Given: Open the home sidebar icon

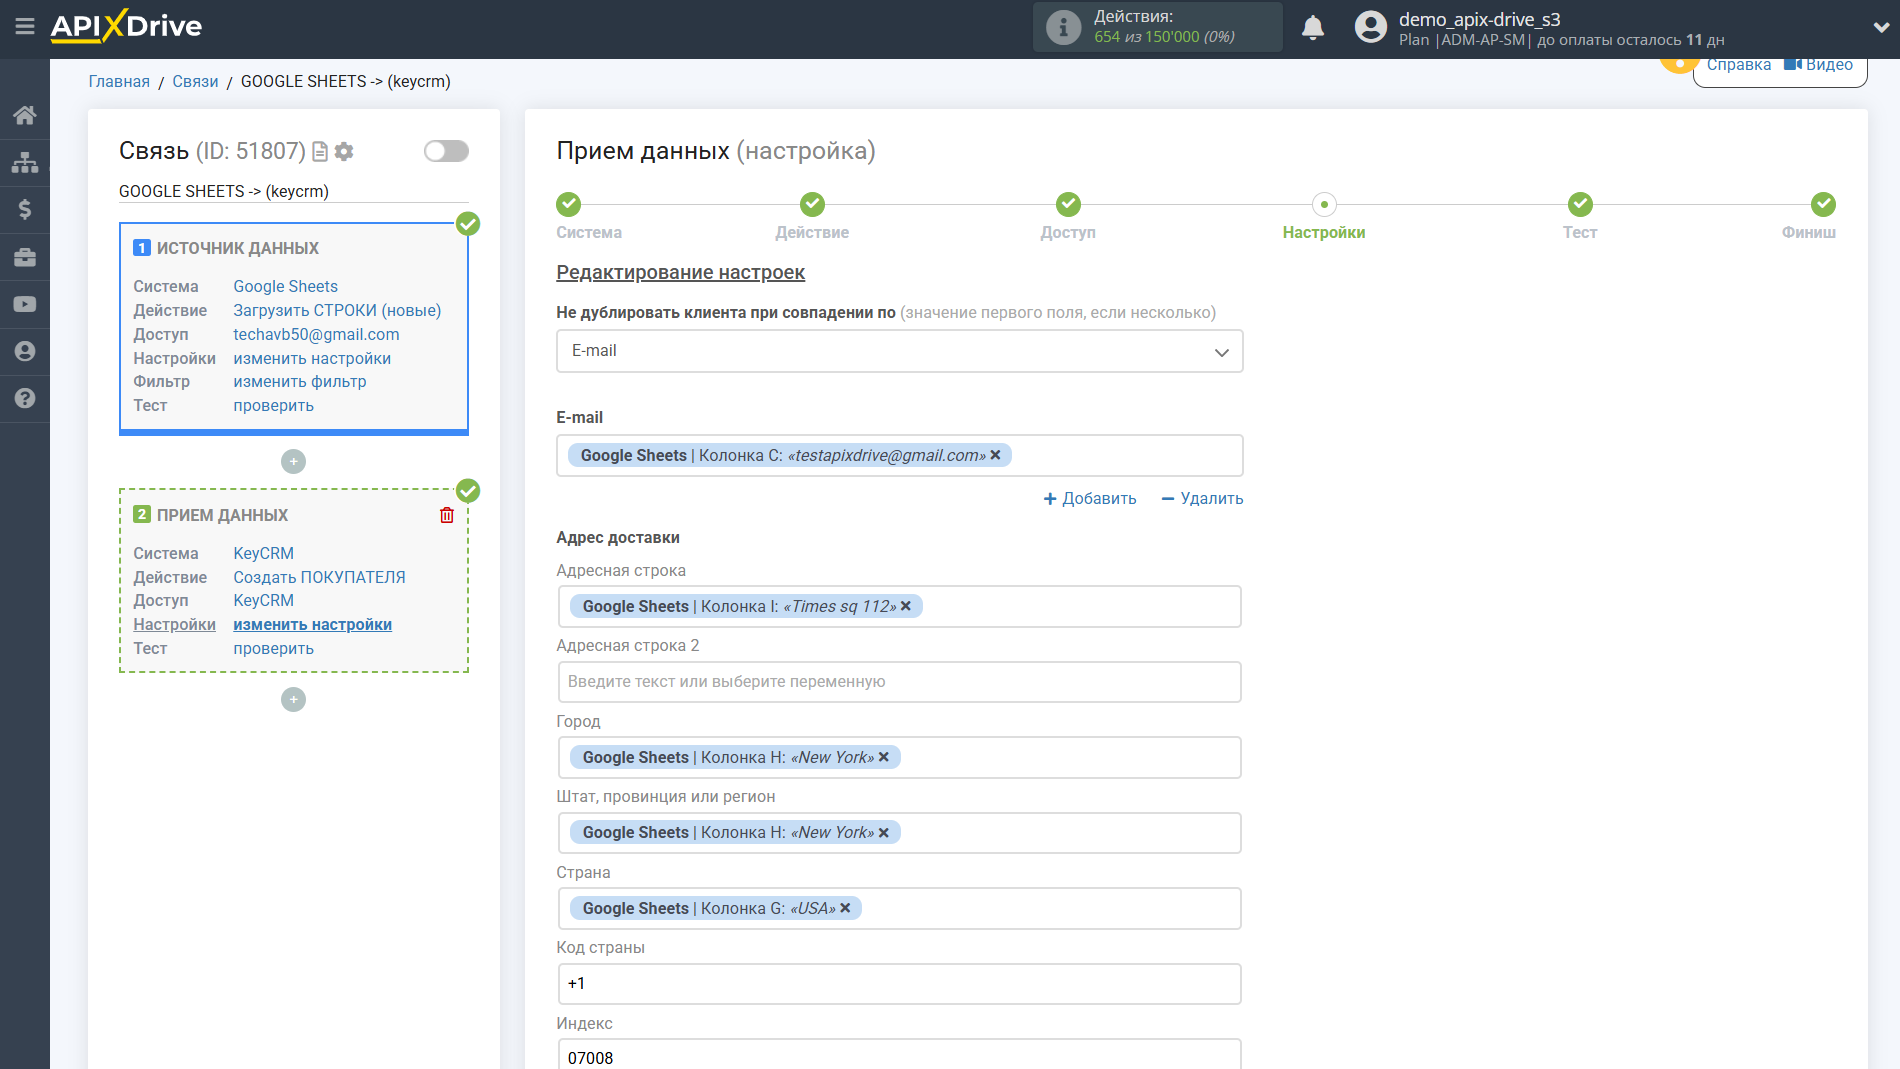Looking at the screenshot, I should (25, 115).
